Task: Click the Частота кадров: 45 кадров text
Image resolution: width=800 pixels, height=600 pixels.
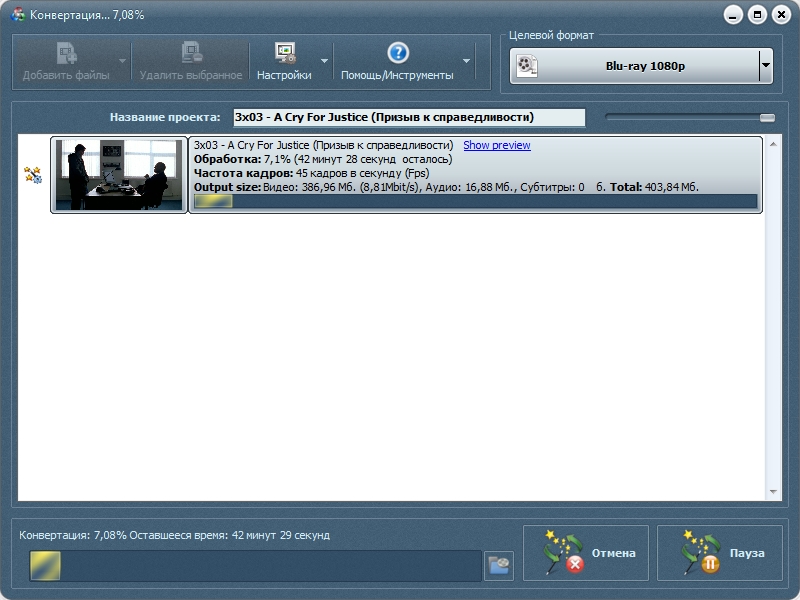Action: click(x=311, y=173)
